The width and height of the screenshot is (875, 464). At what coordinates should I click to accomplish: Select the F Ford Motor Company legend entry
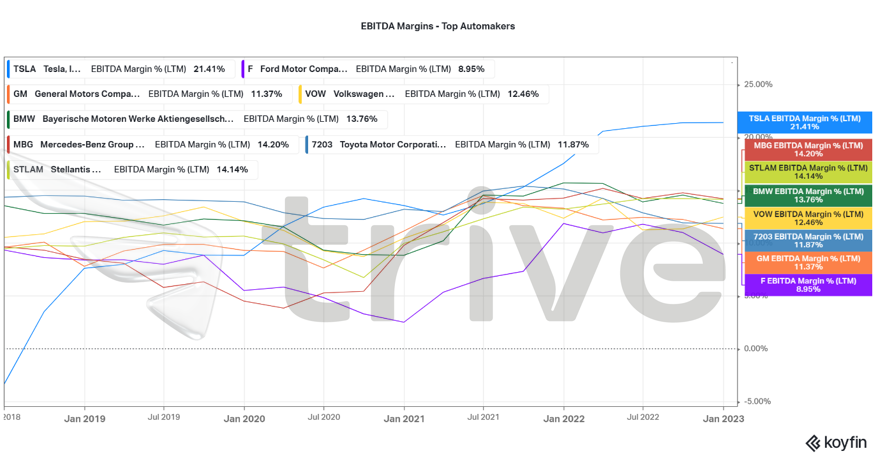[x=367, y=69]
